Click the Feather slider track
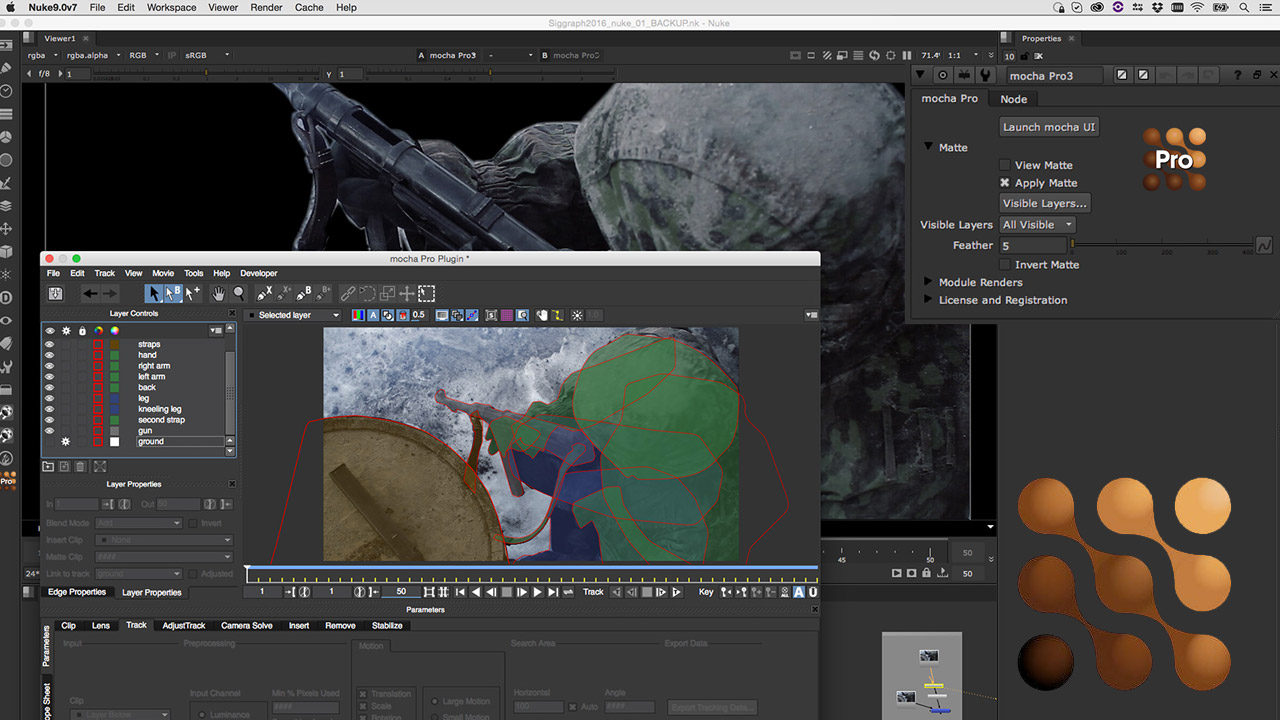 [1162, 243]
